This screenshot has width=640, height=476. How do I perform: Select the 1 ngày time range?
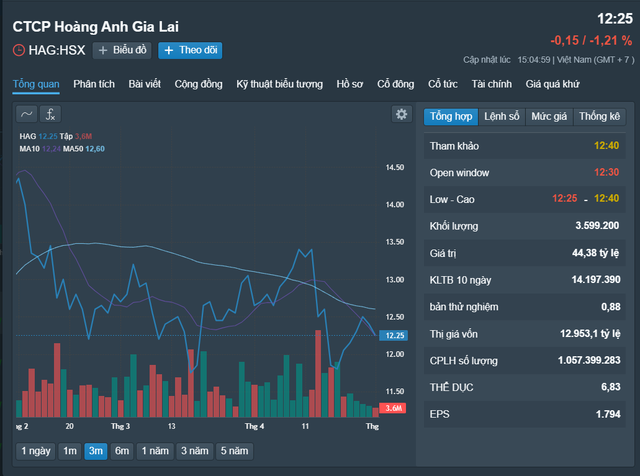pos(35,451)
